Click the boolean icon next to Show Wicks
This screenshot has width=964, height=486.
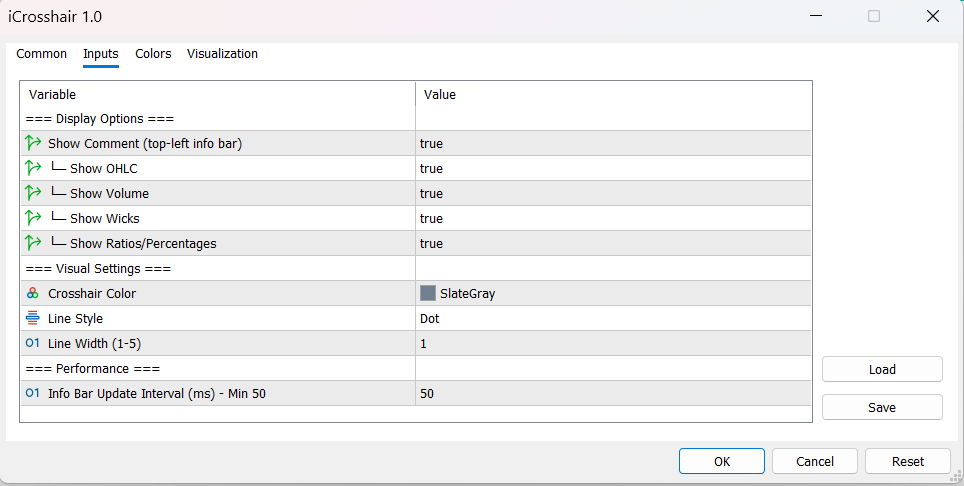33,218
